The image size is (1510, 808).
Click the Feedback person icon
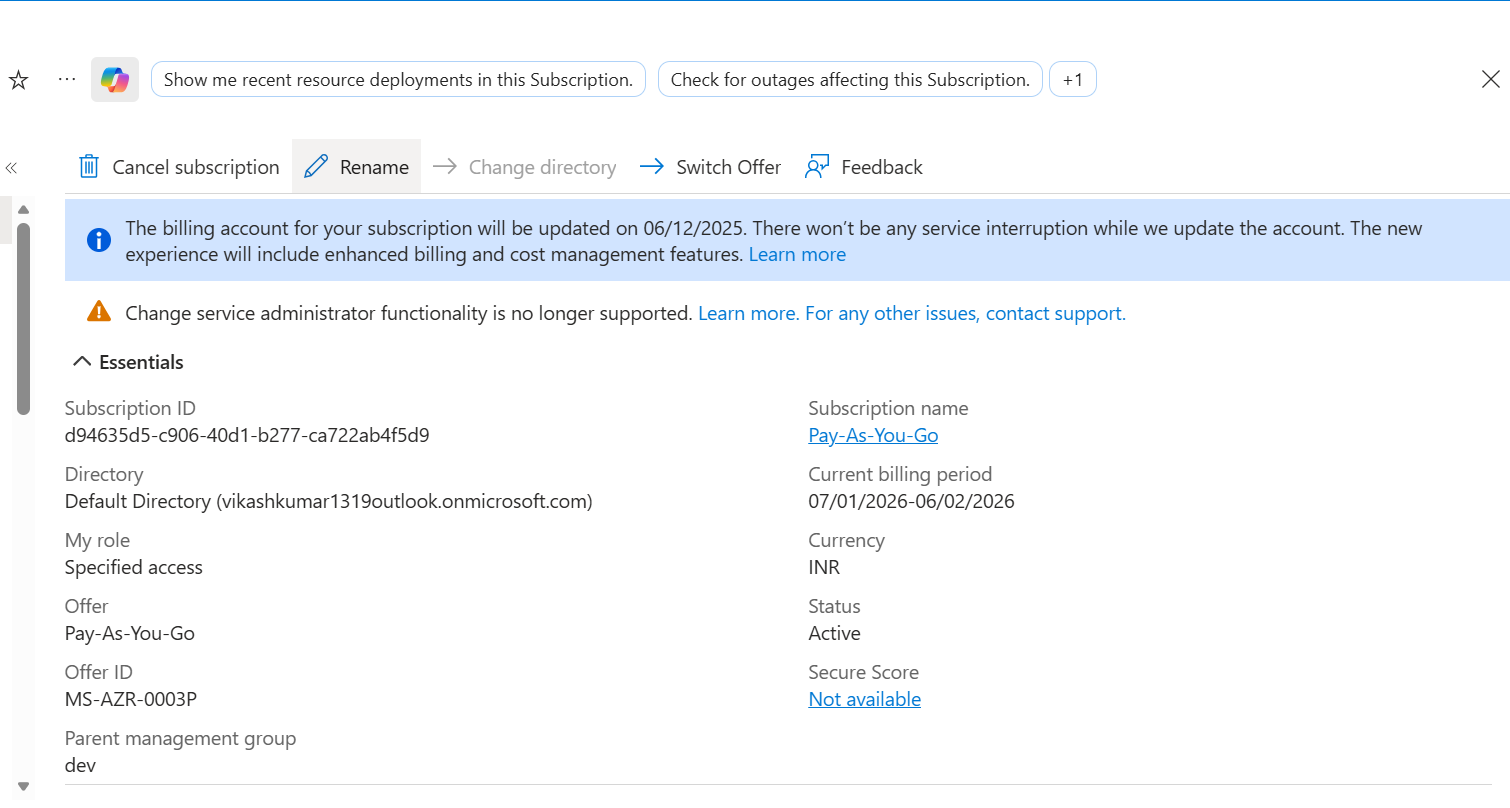click(x=817, y=166)
